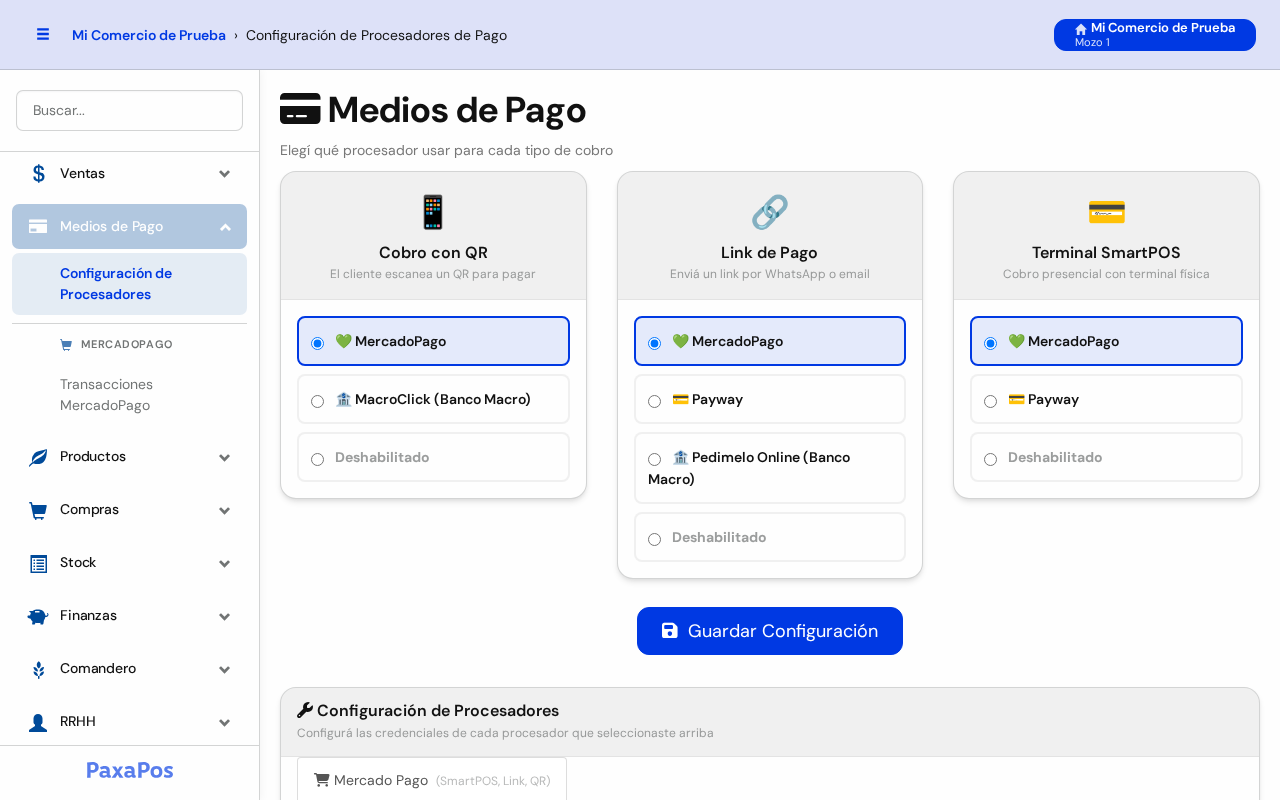
Task: Click the leaf icon for Productos
Action: tap(38, 457)
